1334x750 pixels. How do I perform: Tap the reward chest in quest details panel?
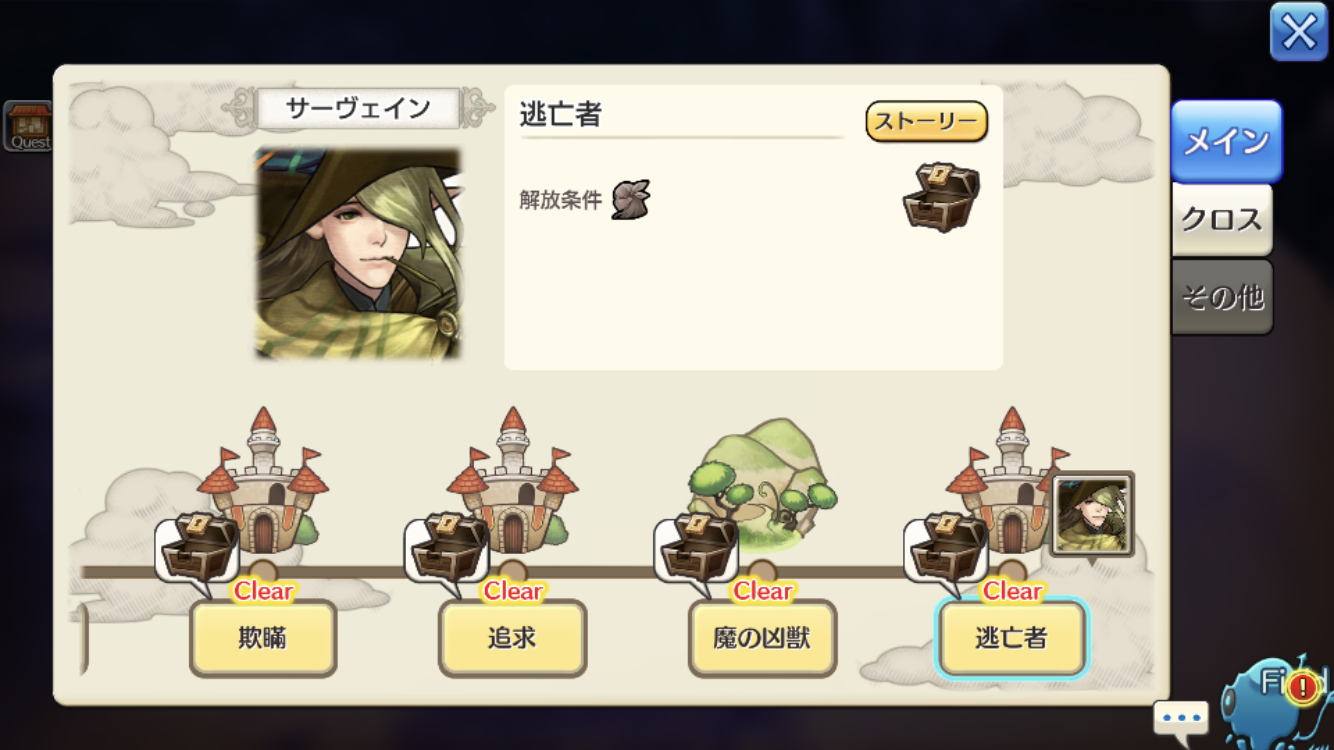(940, 197)
